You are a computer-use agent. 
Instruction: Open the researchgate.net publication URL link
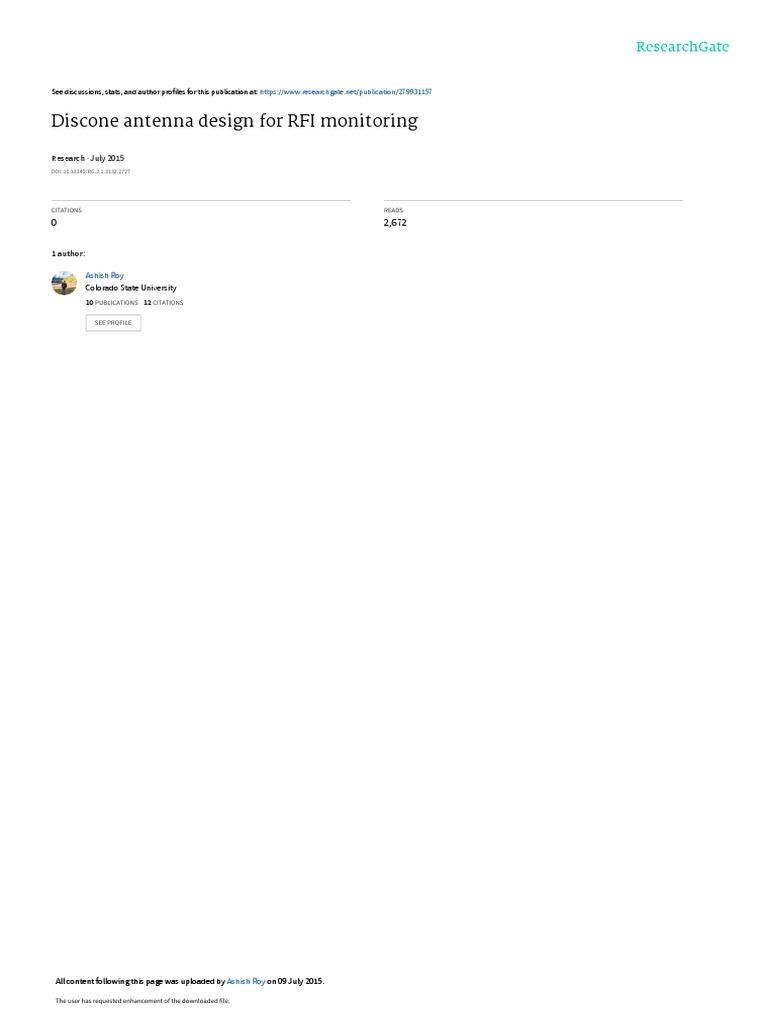[345, 92]
